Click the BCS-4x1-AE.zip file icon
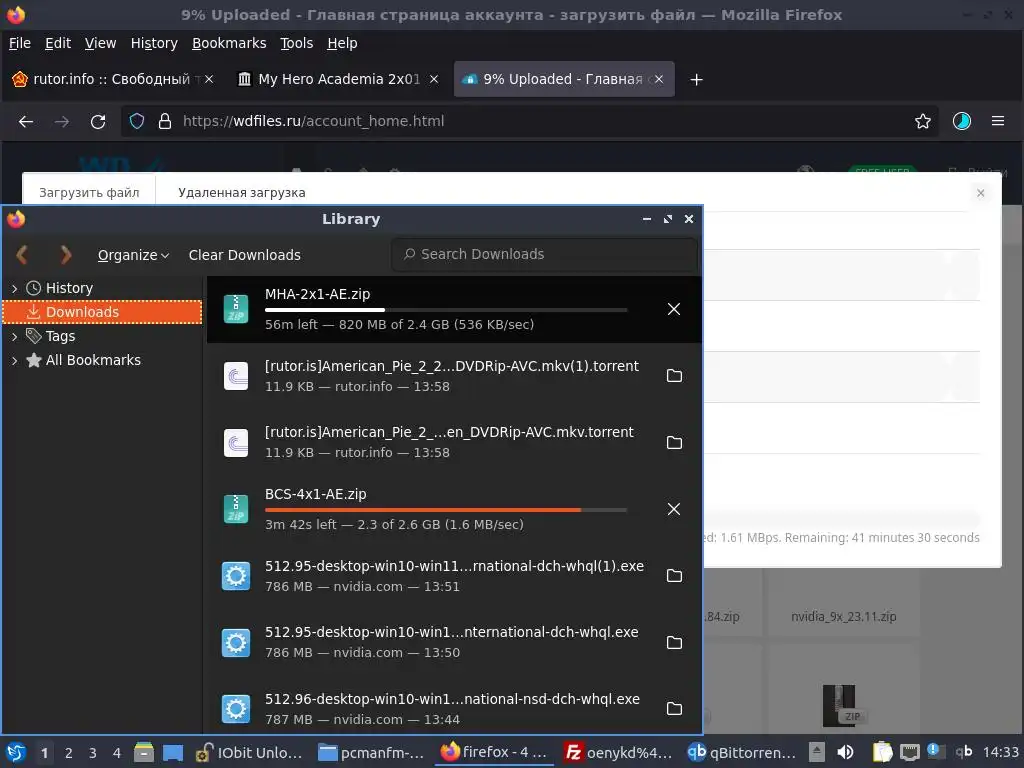This screenshot has height=768, width=1024. (236, 509)
